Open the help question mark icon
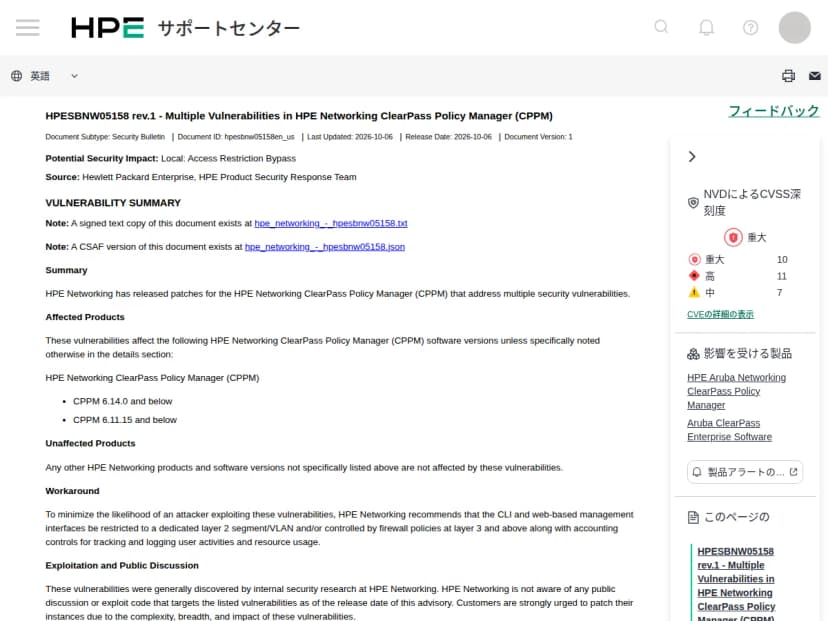This screenshot has width=828, height=621. pyautogui.click(x=750, y=27)
